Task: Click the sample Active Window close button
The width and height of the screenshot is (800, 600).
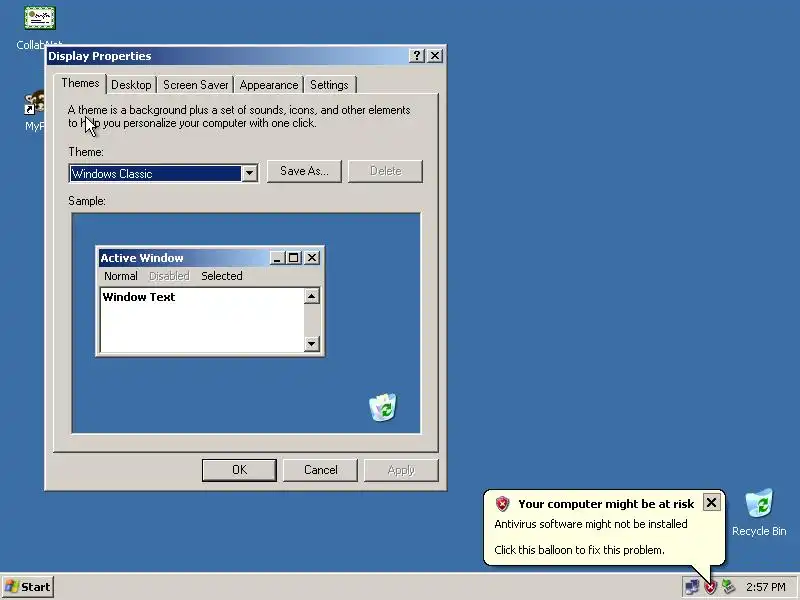Action: tap(312, 258)
